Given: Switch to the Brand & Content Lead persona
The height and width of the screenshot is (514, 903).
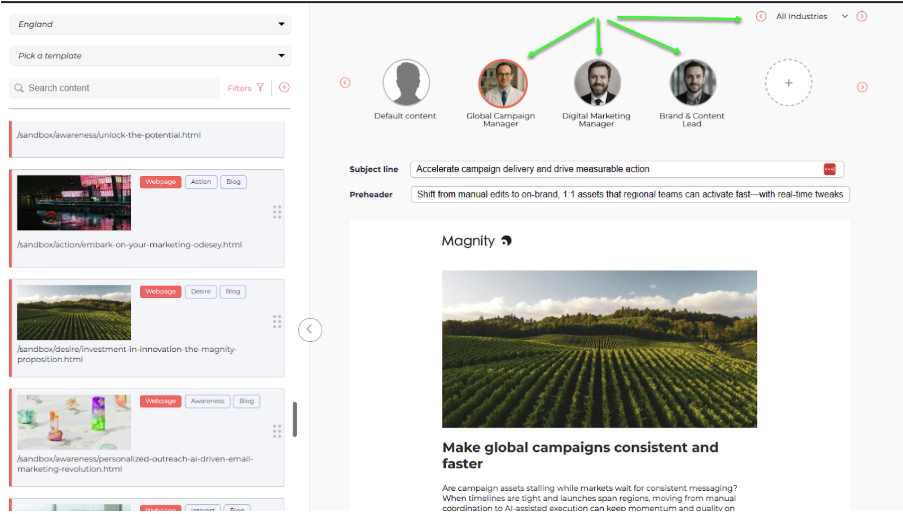Looking at the screenshot, I should coord(692,84).
